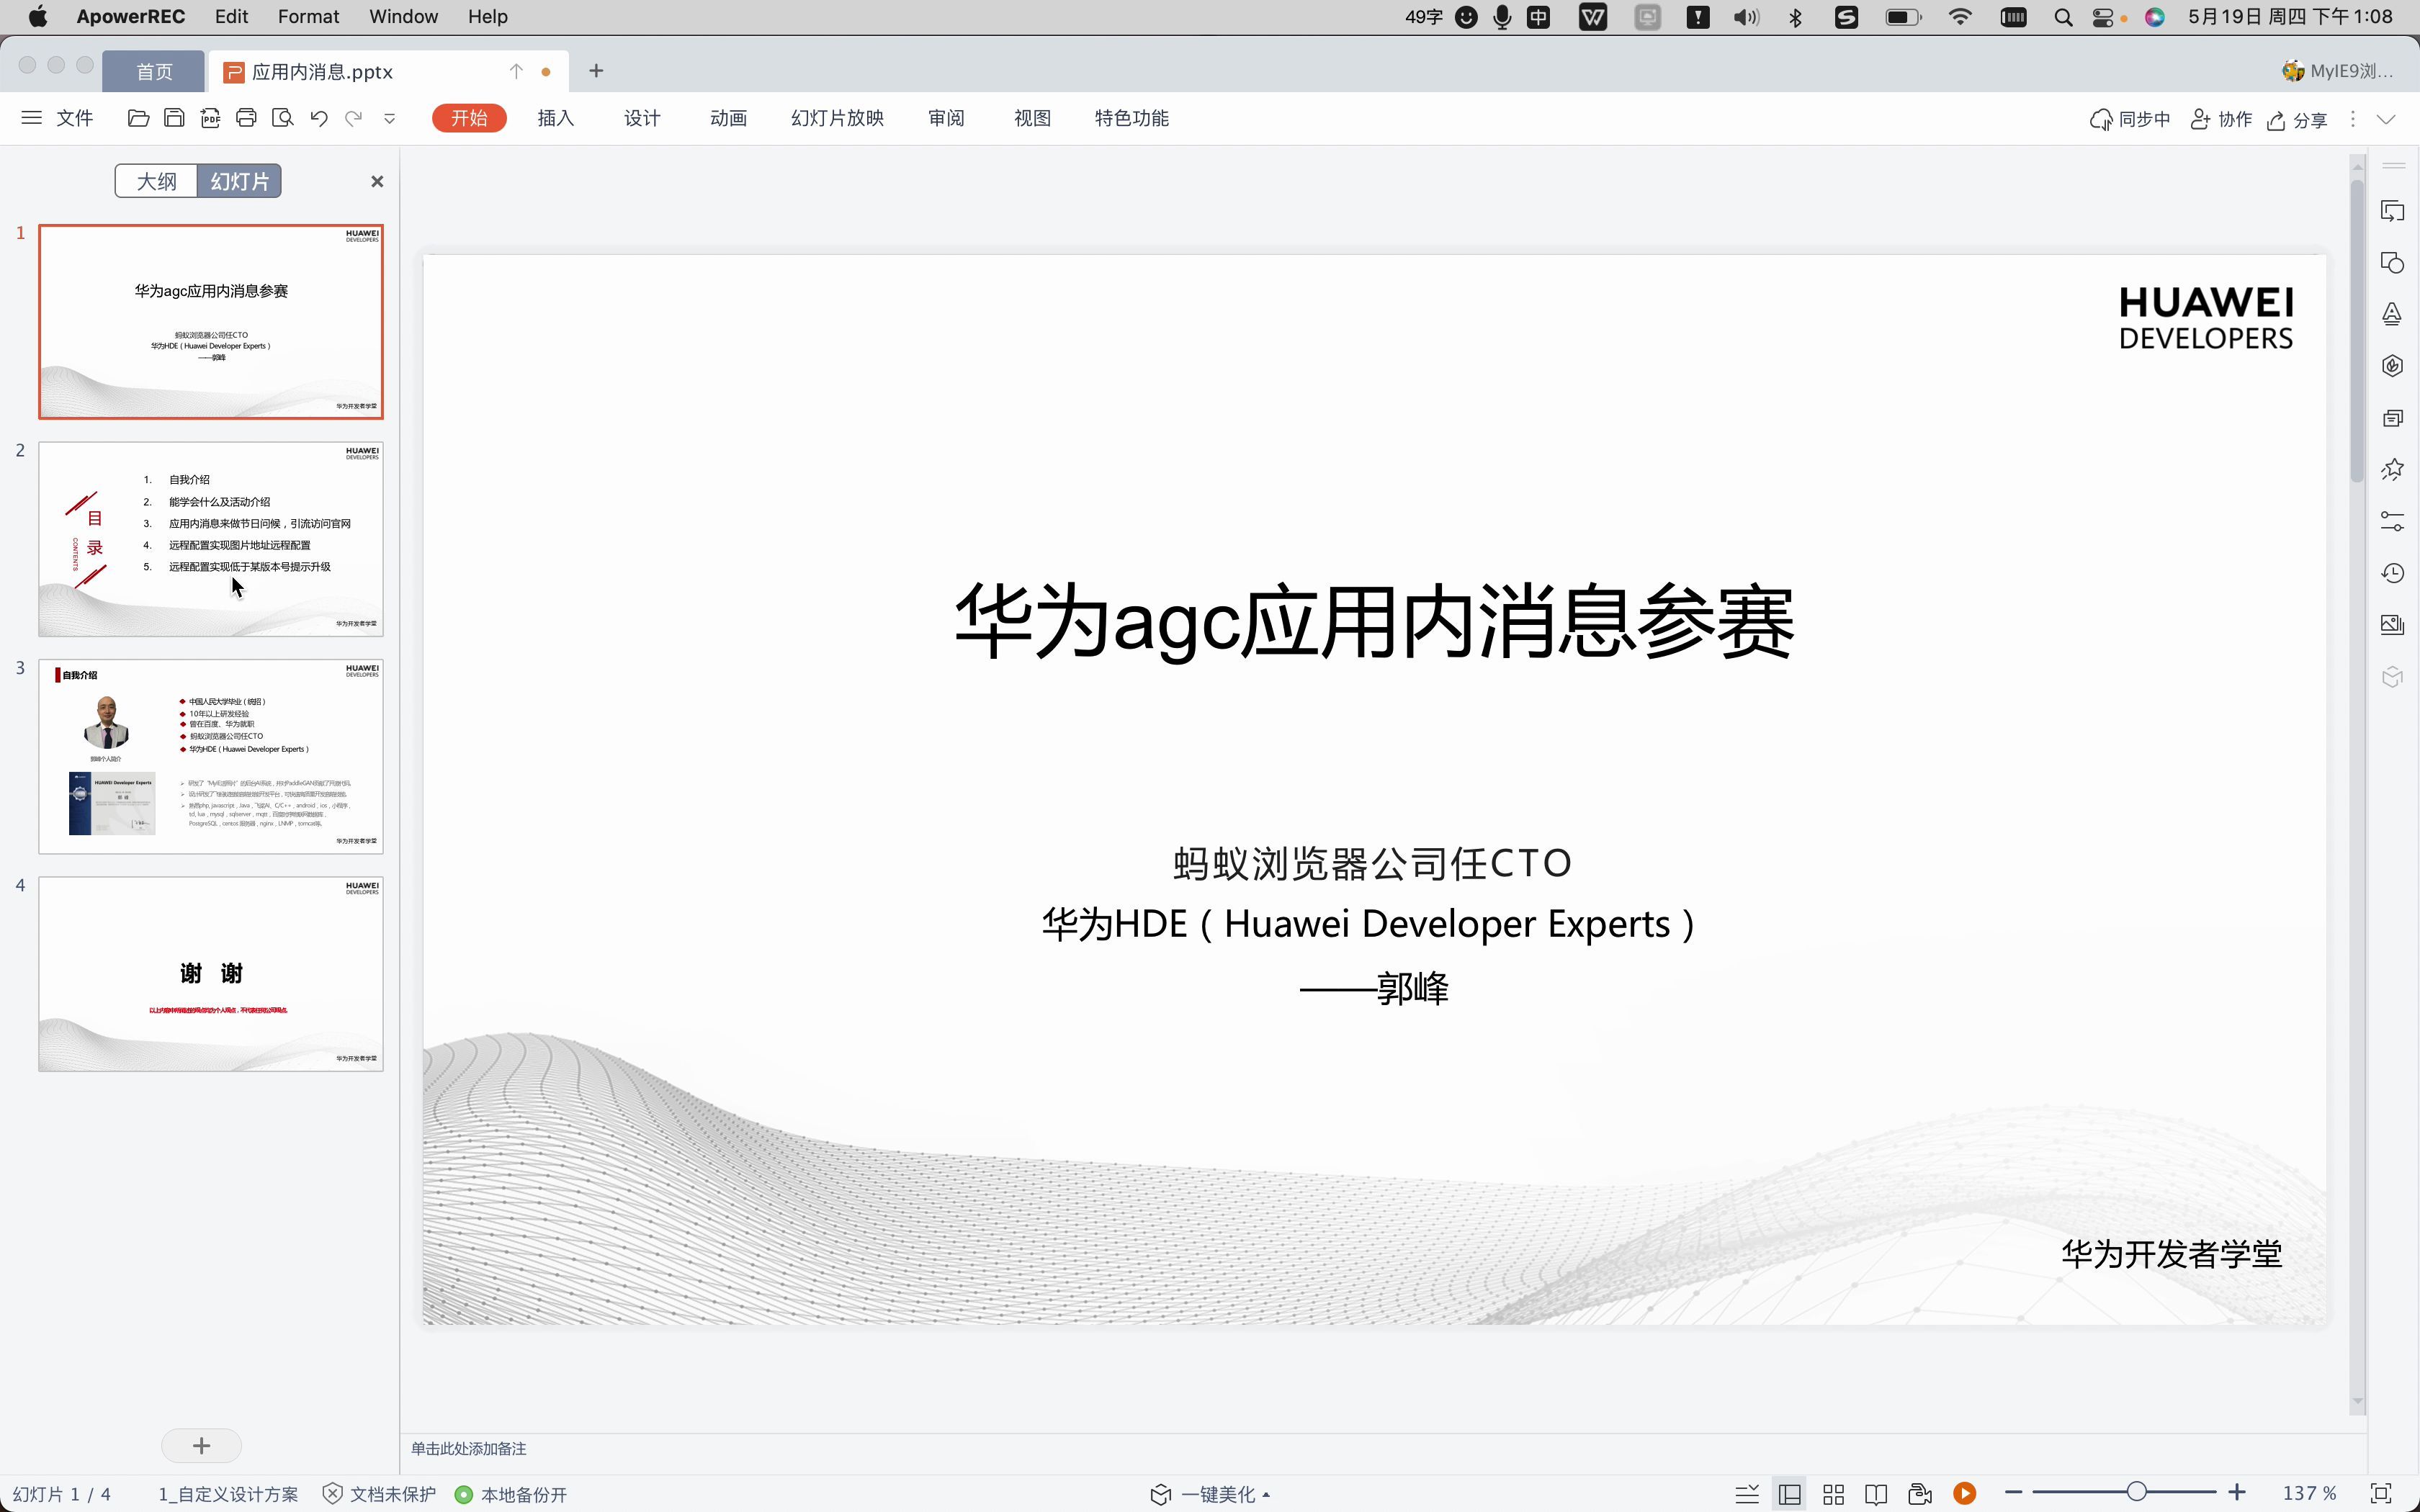Image resolution: width=2420 pixels, height=1512 pixels.
Task: Switch to the 审阅 tab
Action: 946,118
